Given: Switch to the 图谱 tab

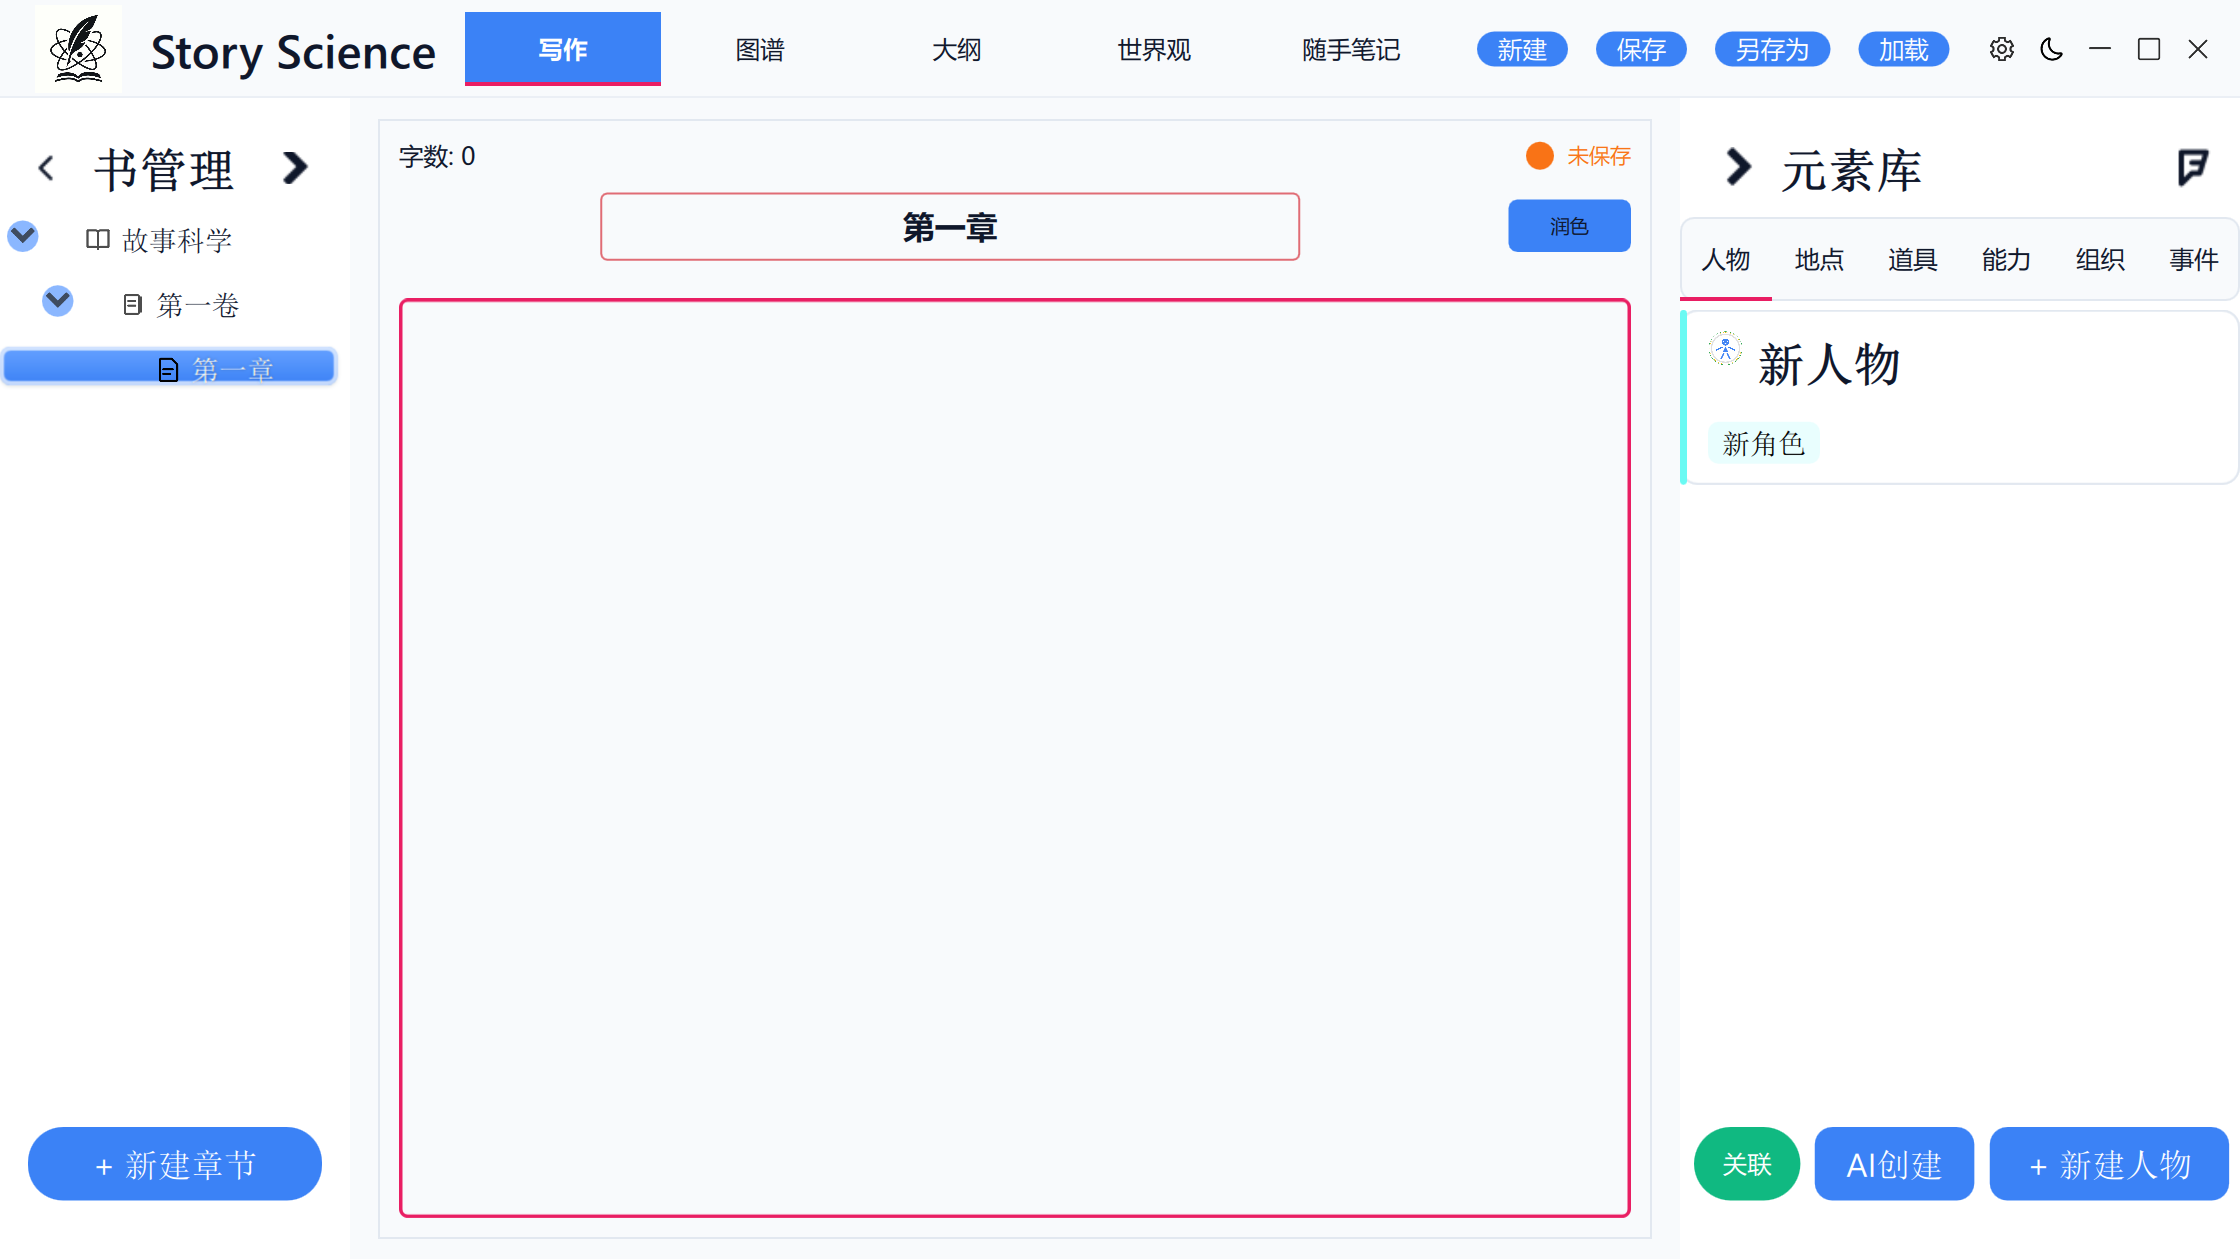Looking at the screenshot, I should (760, 49).
